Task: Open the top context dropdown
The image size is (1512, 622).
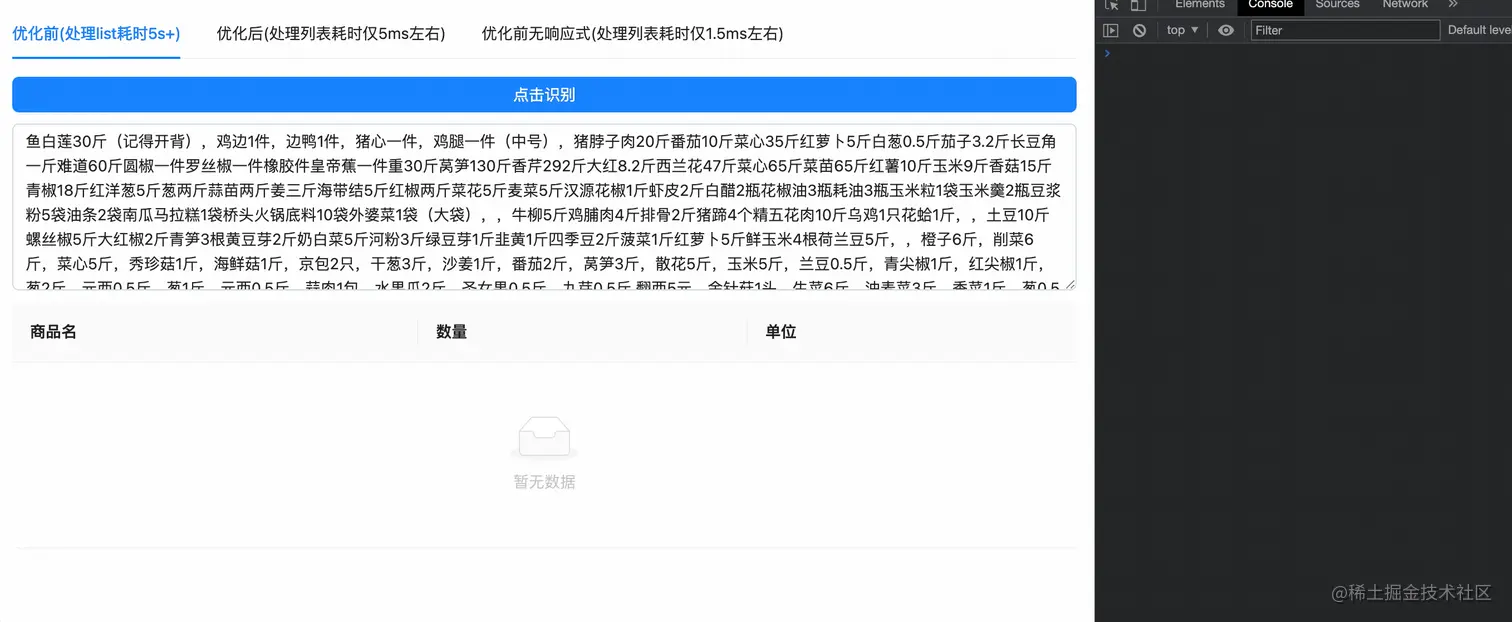Action: (1182, 30)
